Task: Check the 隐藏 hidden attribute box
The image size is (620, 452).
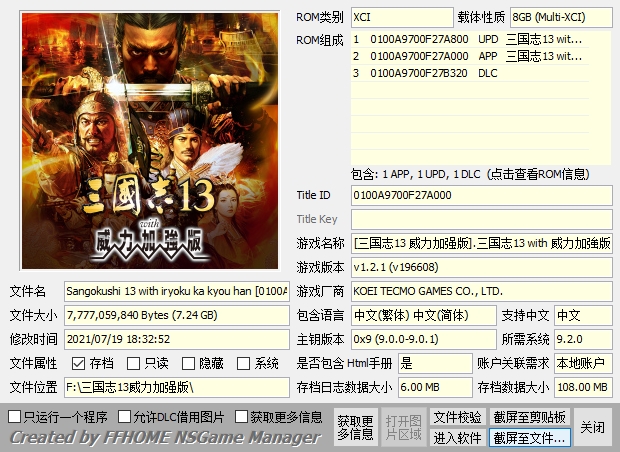Action: tap(188, 363)
